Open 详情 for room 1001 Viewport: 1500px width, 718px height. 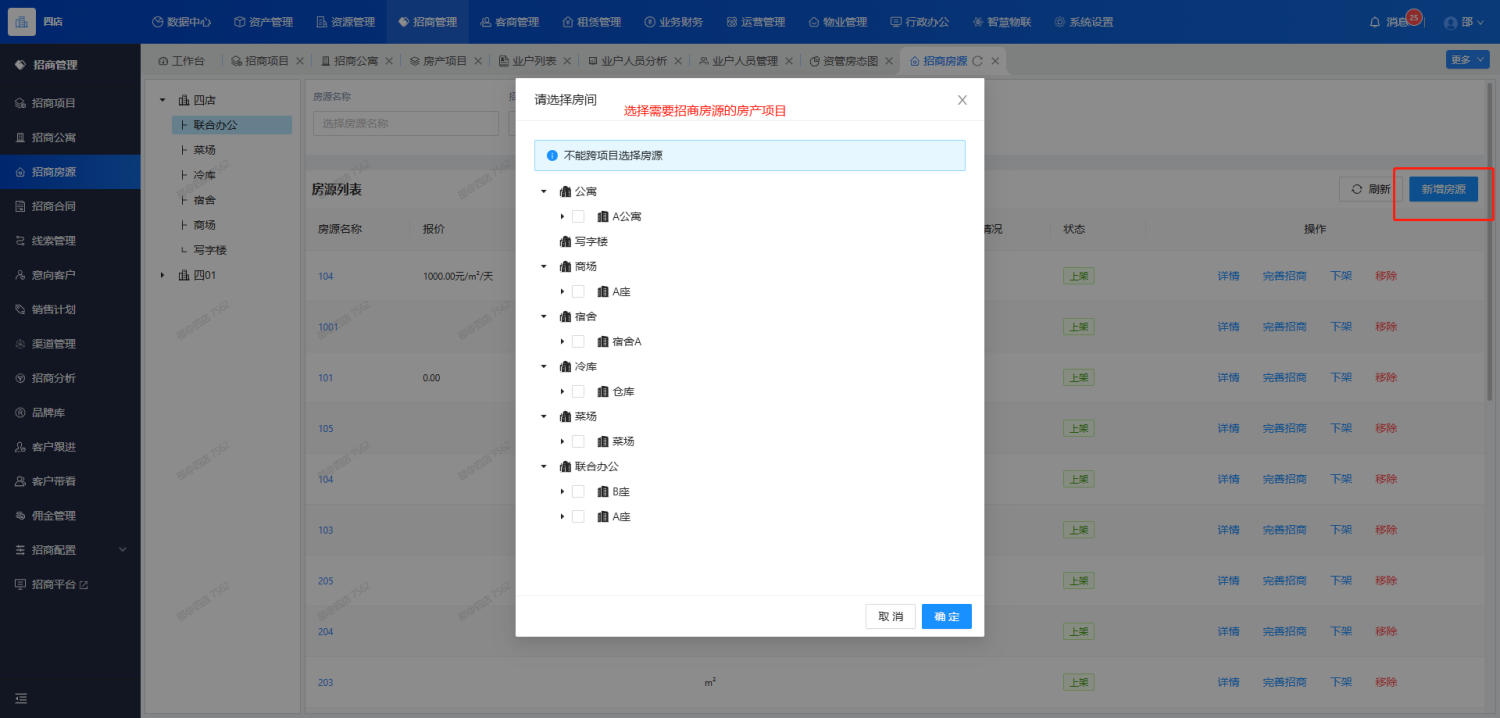tap(1228, 327)
